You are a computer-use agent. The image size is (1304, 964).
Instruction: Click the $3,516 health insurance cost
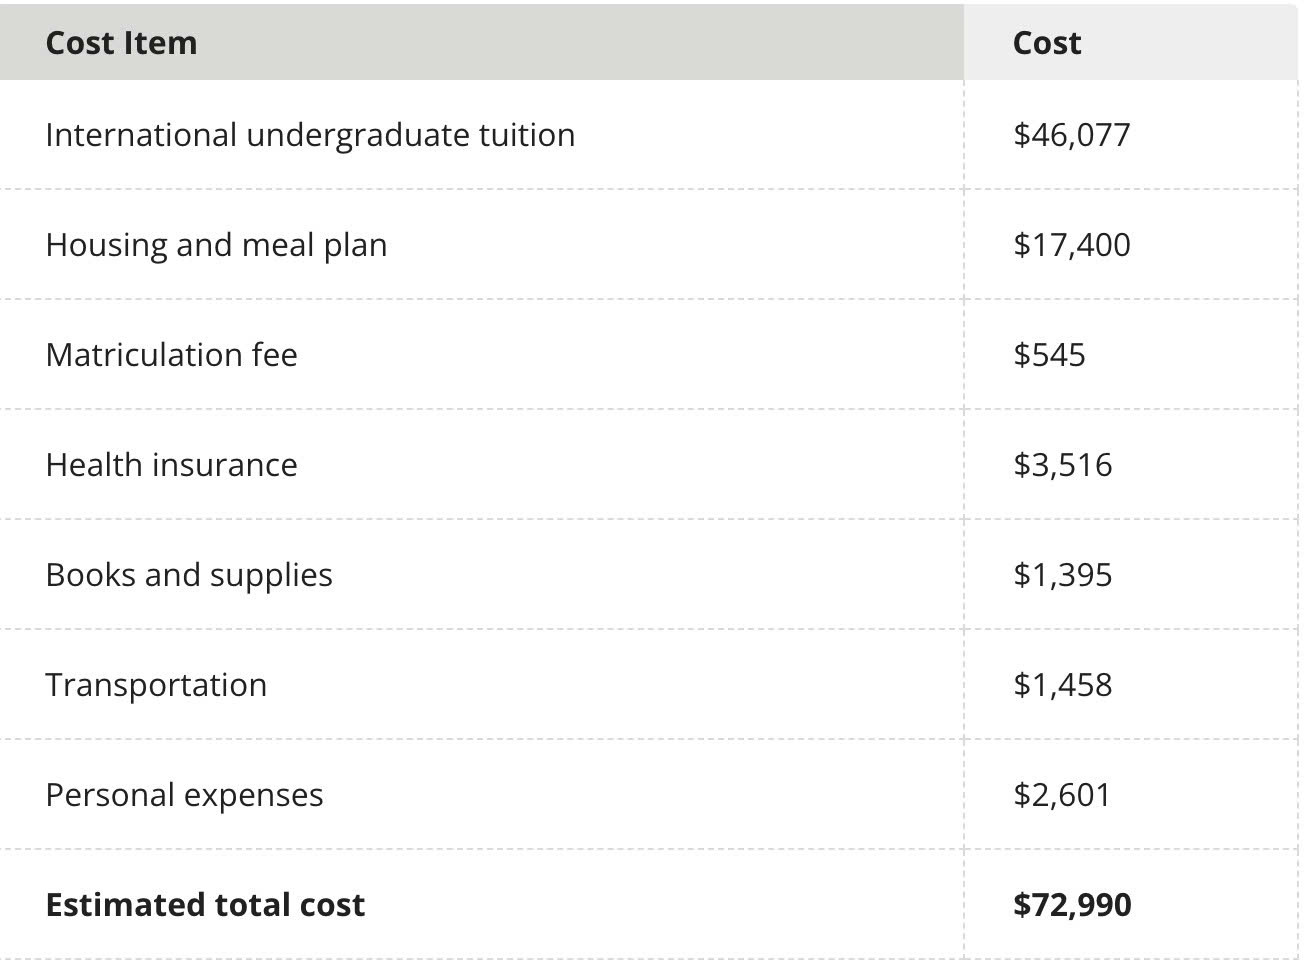[x=1062, y=465]
